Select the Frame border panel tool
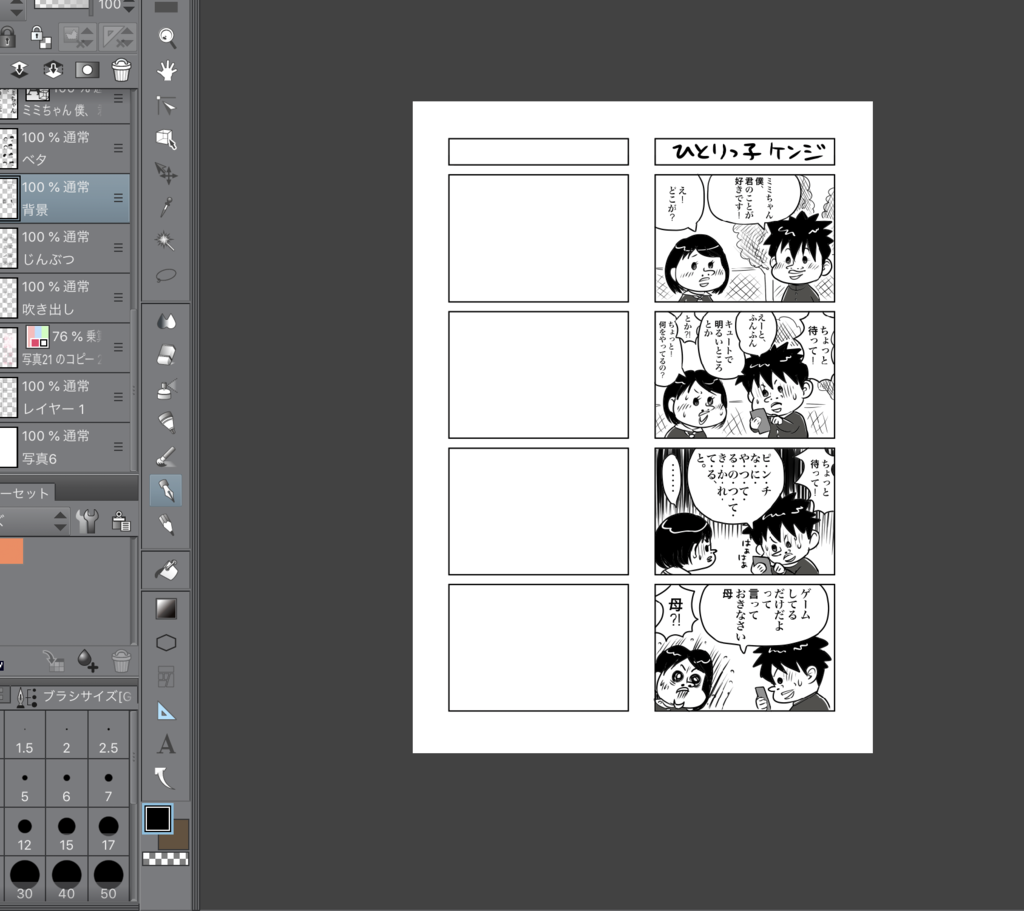1024x911 pixels. pos(167,677)
